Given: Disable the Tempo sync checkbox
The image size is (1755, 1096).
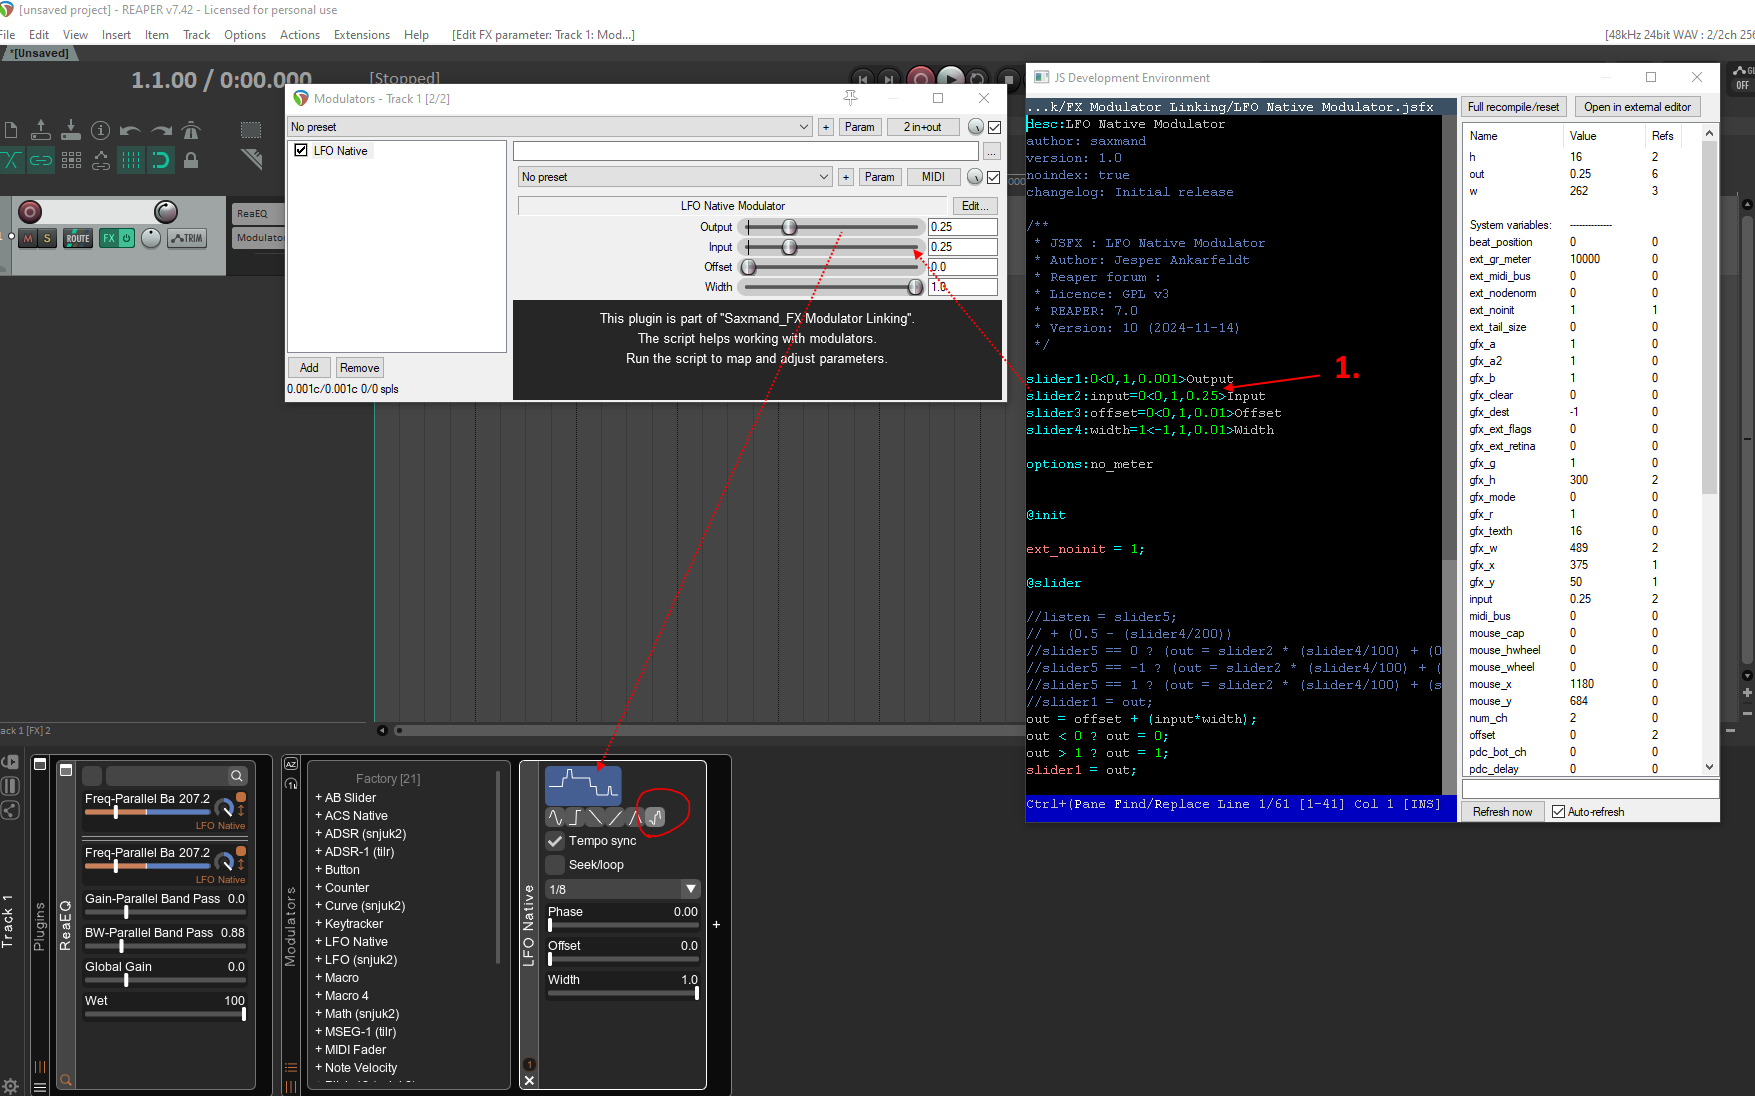Looking at the screenshot, I should point(555,841).
